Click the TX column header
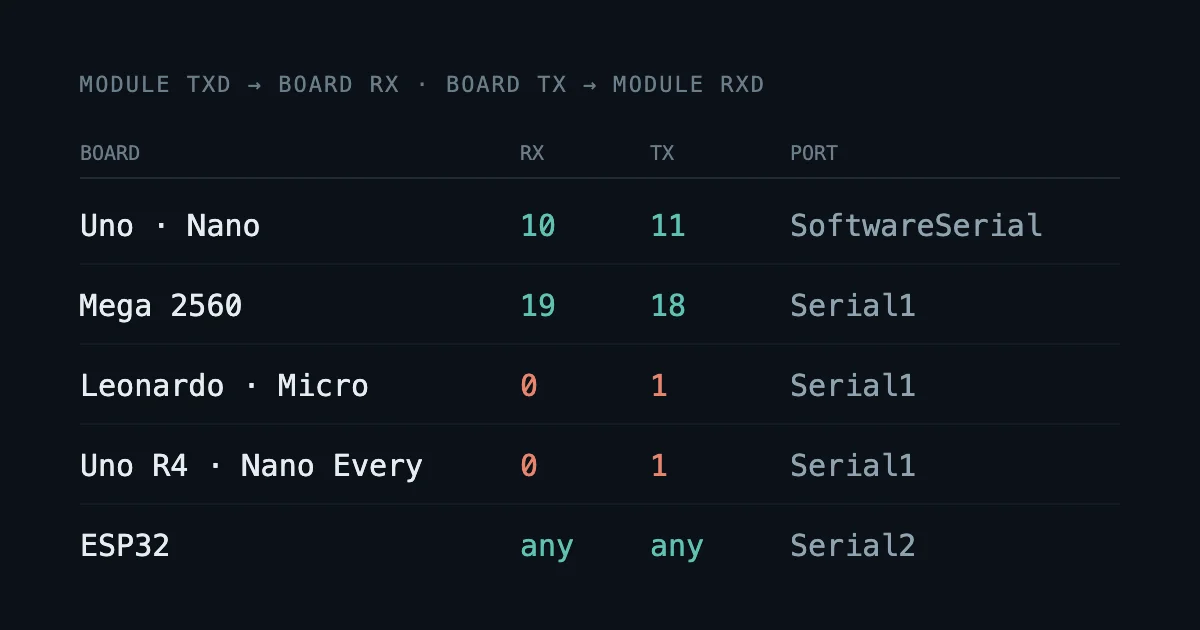The width and height of the screenshot is (1200, 630). click(x=662, y=153)
